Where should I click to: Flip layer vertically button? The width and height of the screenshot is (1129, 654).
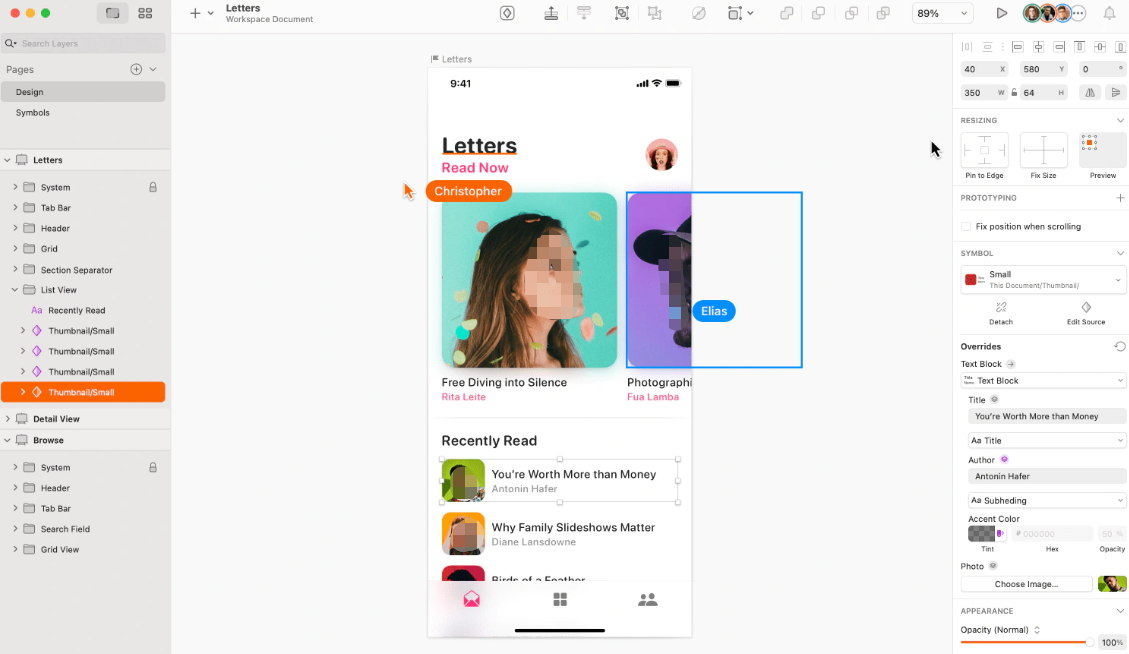click(x=1115, y=92)
